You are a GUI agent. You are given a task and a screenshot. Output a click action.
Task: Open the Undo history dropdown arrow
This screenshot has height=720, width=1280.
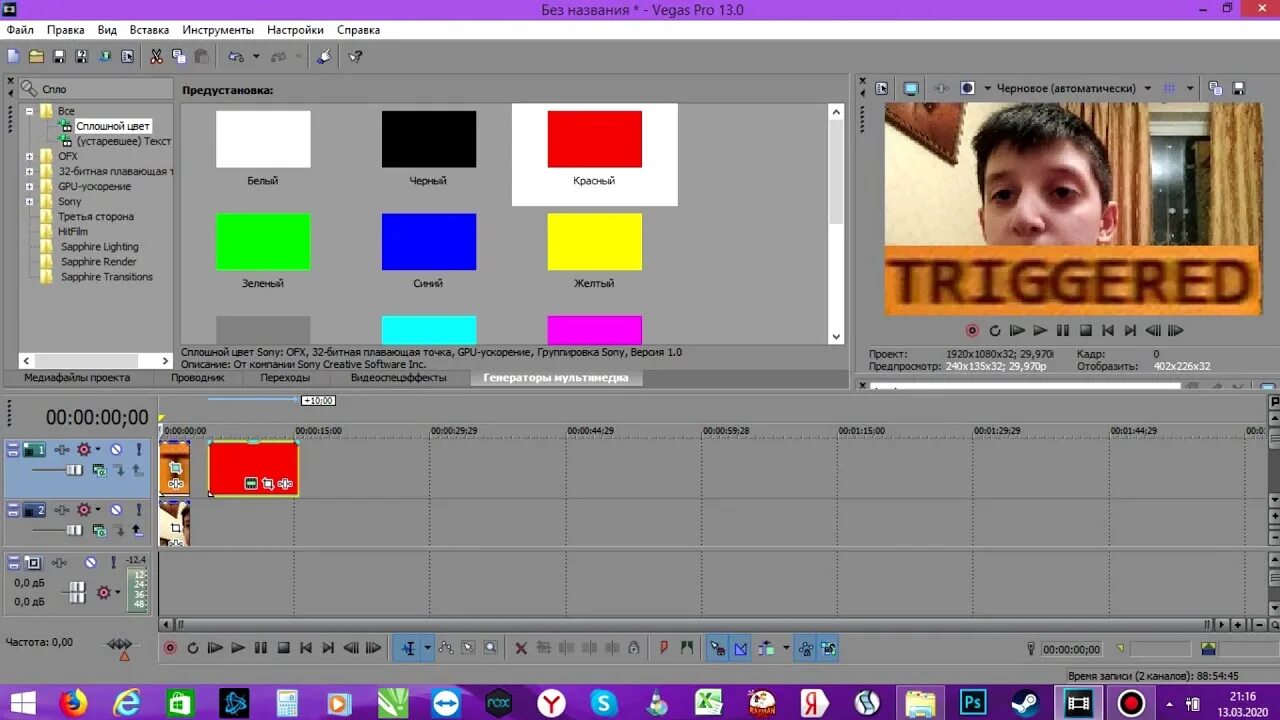coord(256,57)
